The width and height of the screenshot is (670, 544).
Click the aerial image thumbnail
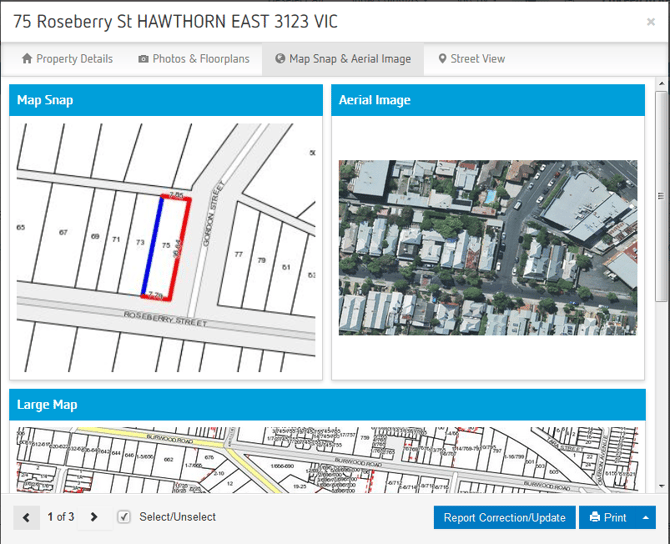click(x=487, y=247)
